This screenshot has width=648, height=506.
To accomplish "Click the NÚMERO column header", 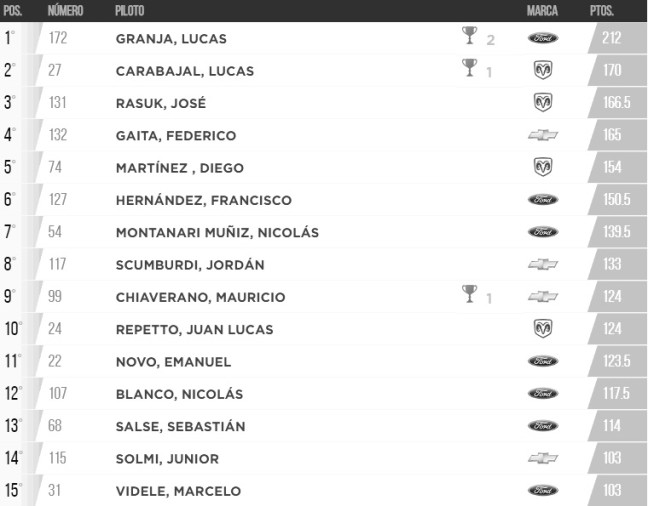I will click(66, 11).
